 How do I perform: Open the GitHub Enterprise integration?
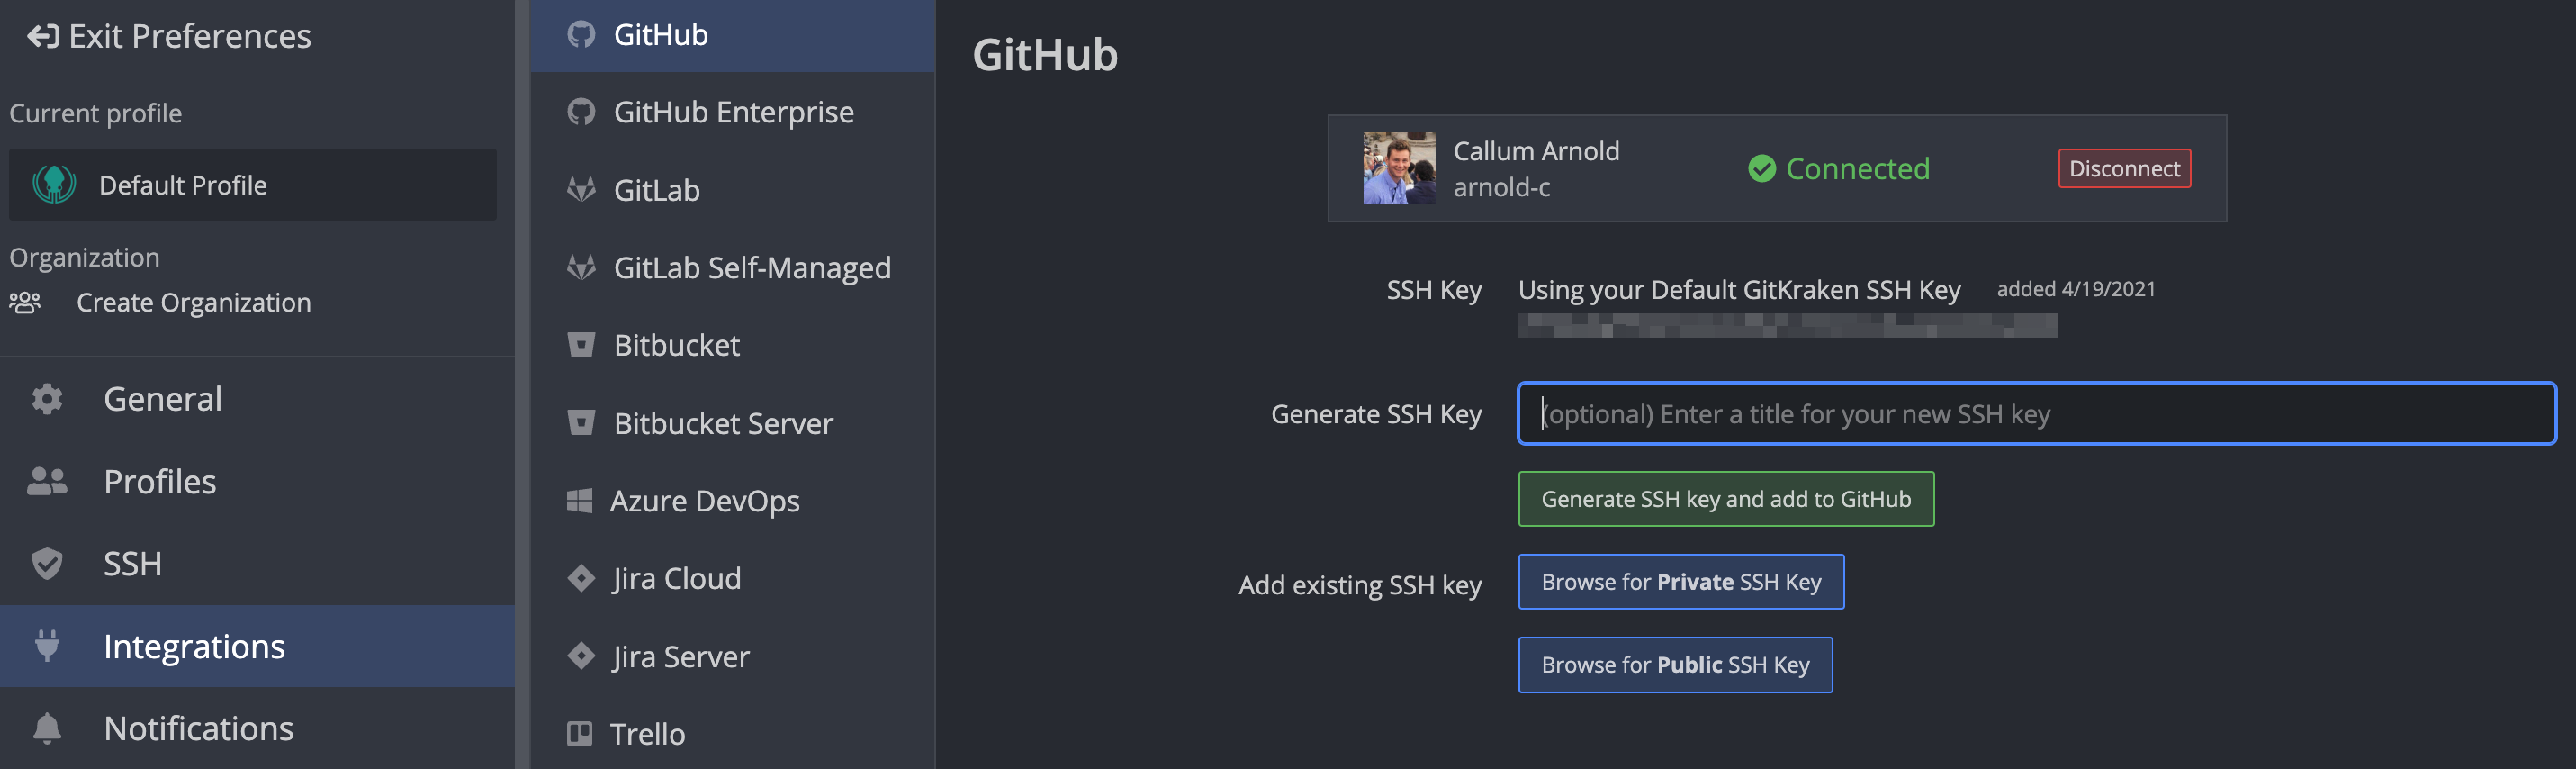point(733,112)
